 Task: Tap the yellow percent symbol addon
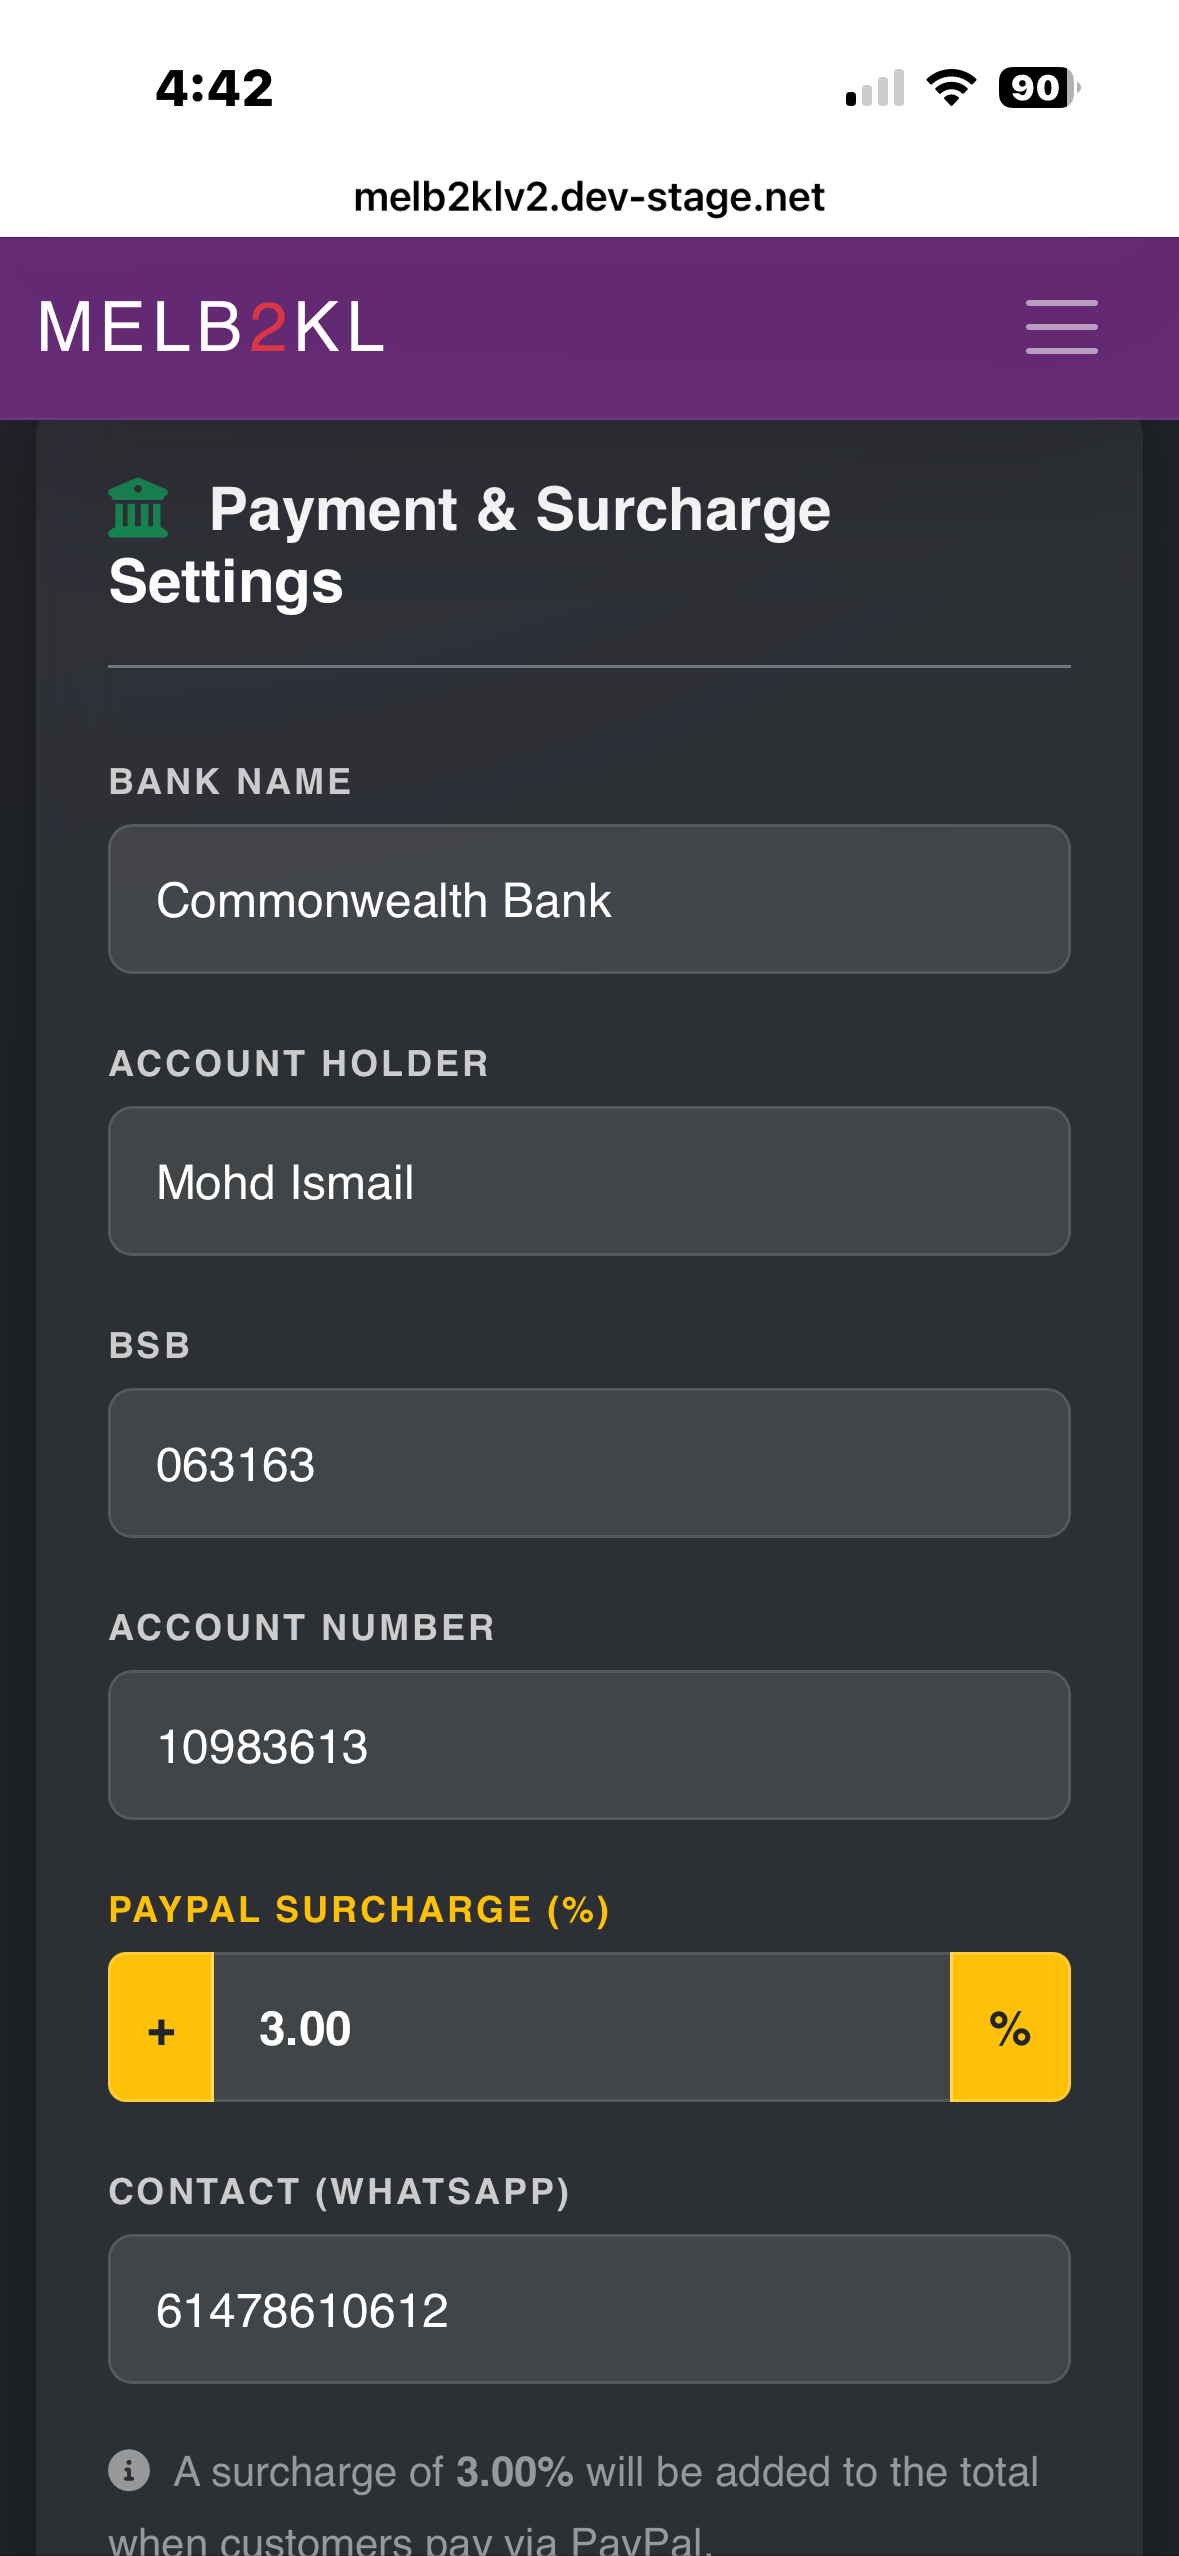(1010, 2027)
